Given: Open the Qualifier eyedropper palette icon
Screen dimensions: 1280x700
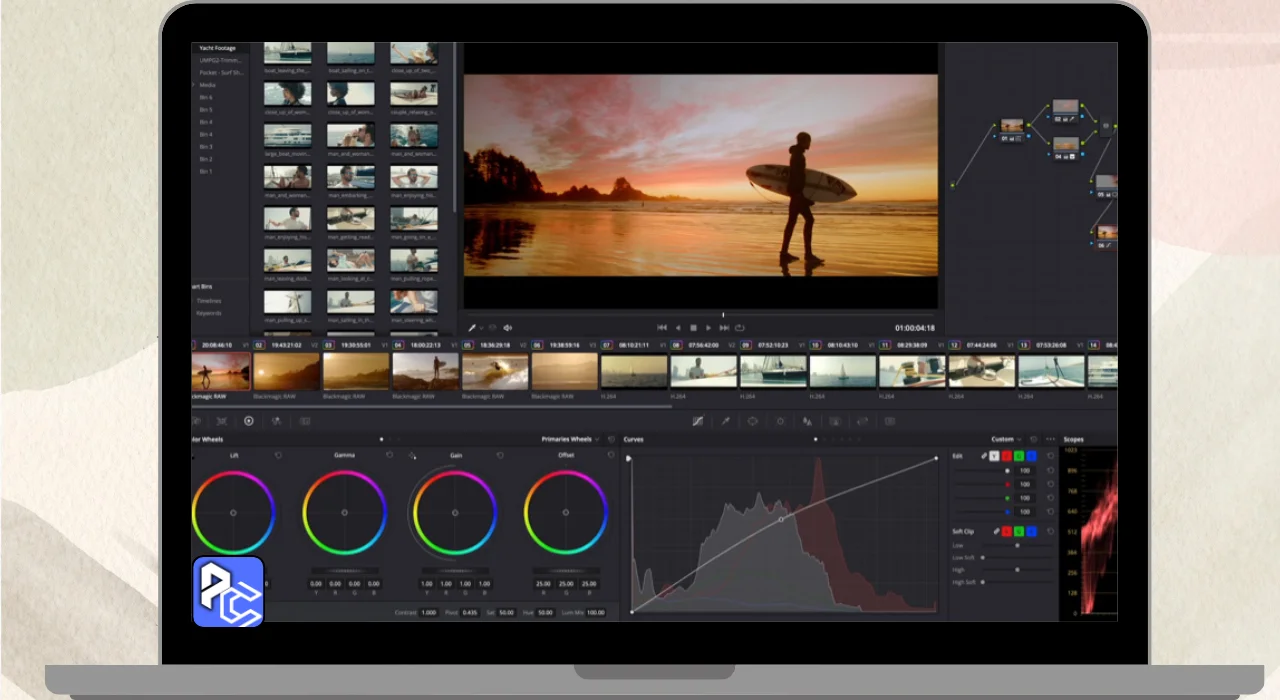Looking at the screenshot, I should click(x=725, y=421).
